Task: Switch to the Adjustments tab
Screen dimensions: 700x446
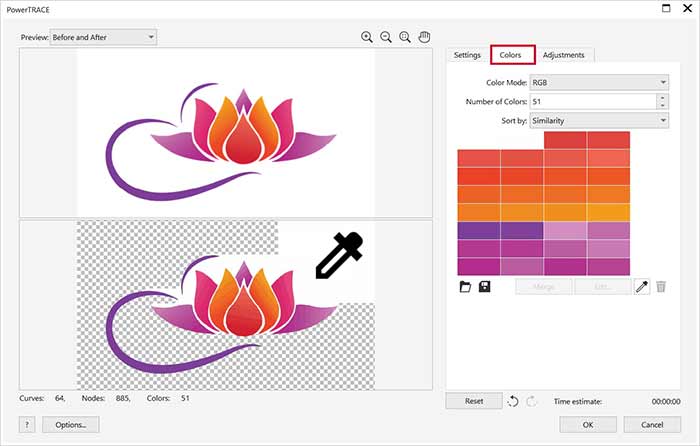Action: (x=565, y=55)
